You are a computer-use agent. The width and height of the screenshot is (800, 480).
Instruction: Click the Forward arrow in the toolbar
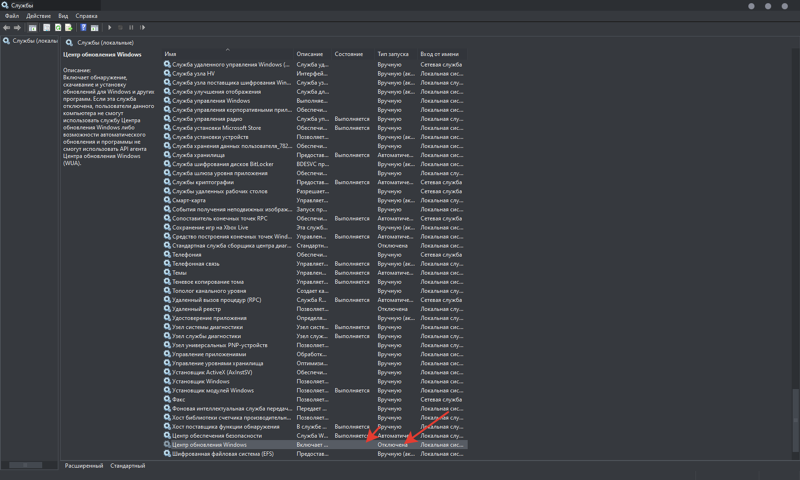[17, 28]
